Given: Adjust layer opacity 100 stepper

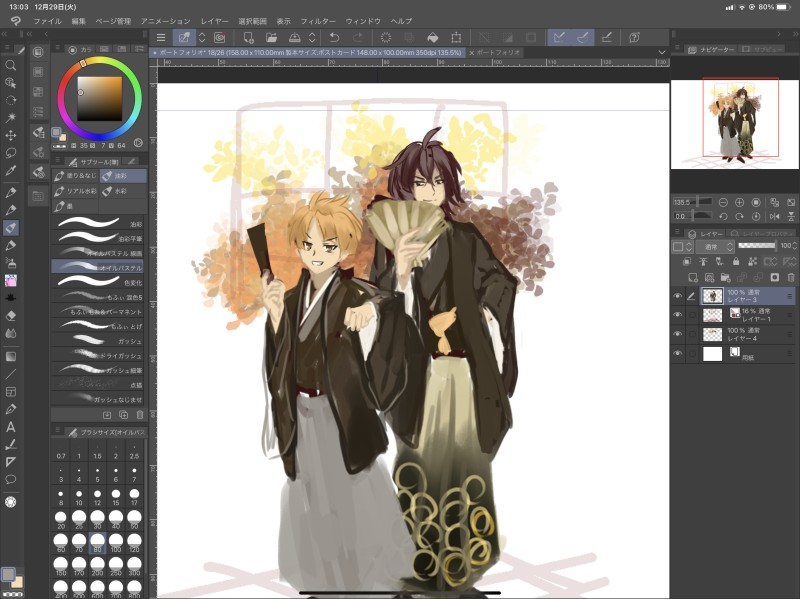Looking at the screenshot, I should coord(794,246).
